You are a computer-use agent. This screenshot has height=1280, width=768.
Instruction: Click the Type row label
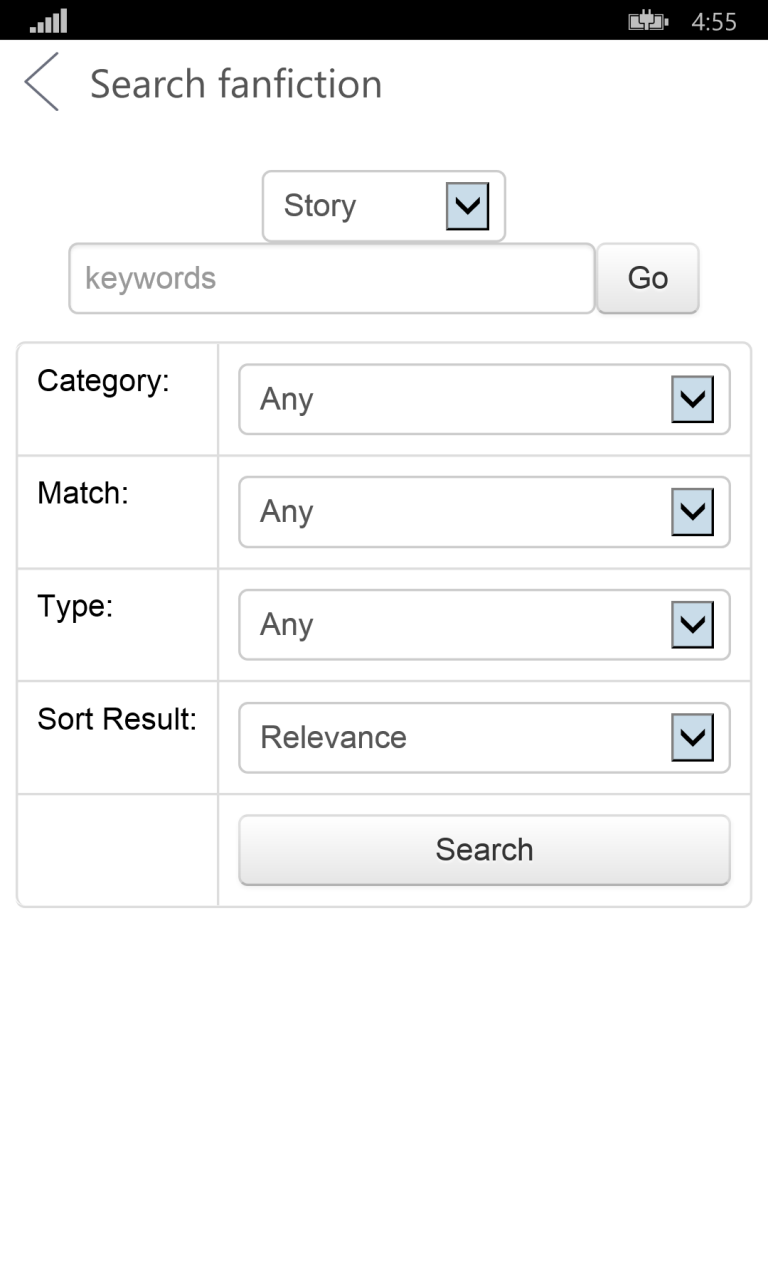coord(75,606)
